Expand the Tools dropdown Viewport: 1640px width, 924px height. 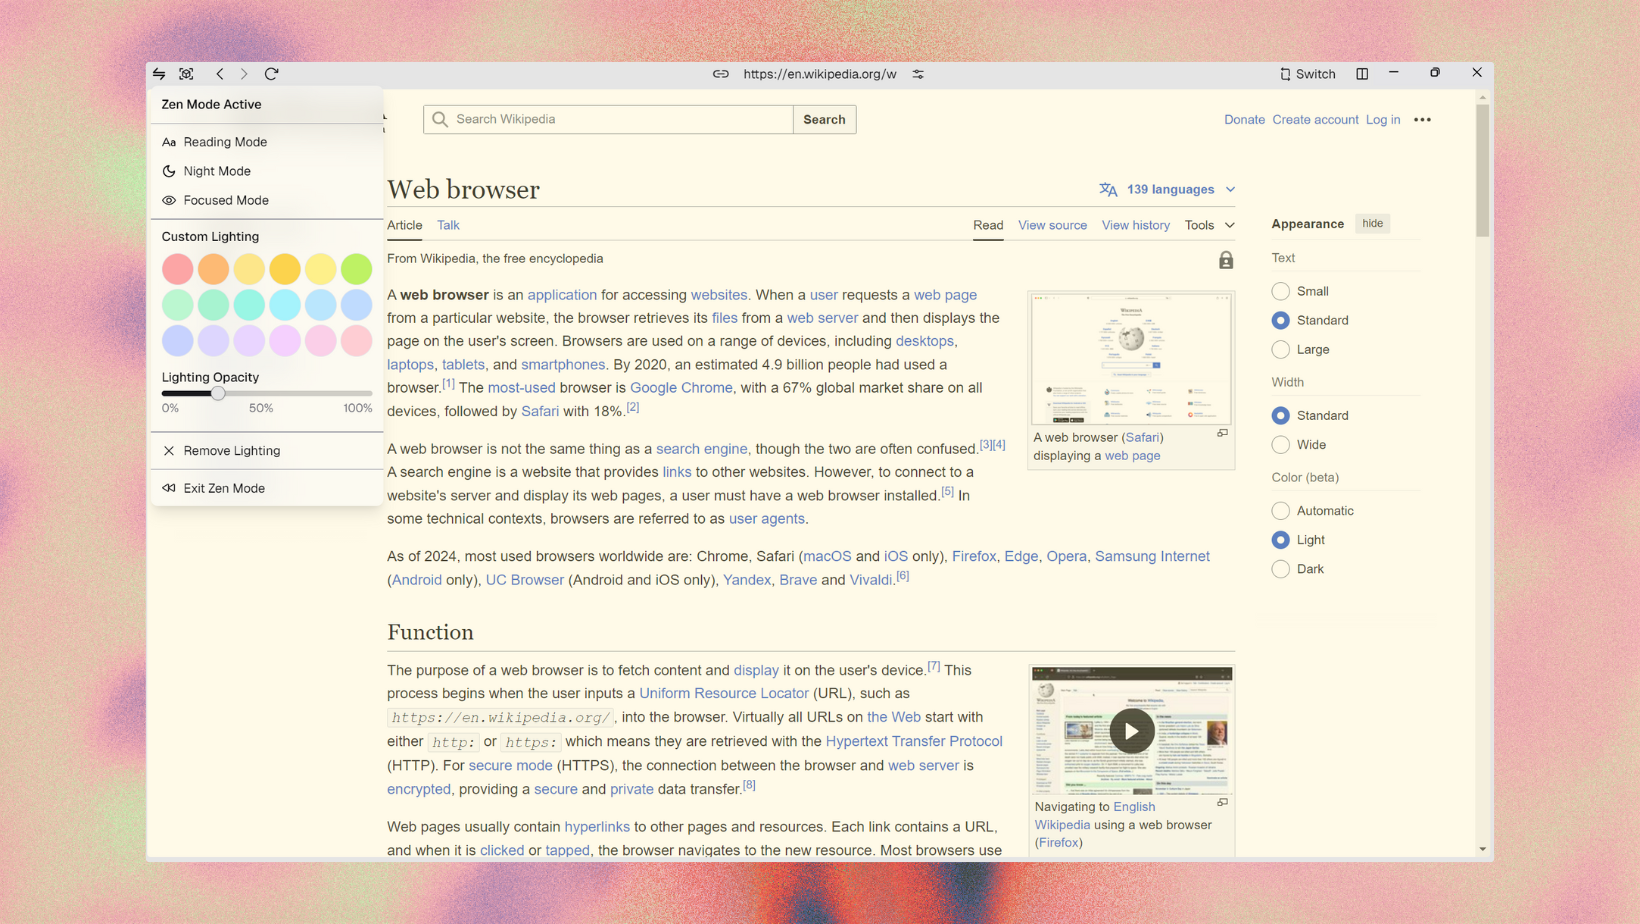point(1210,225)
